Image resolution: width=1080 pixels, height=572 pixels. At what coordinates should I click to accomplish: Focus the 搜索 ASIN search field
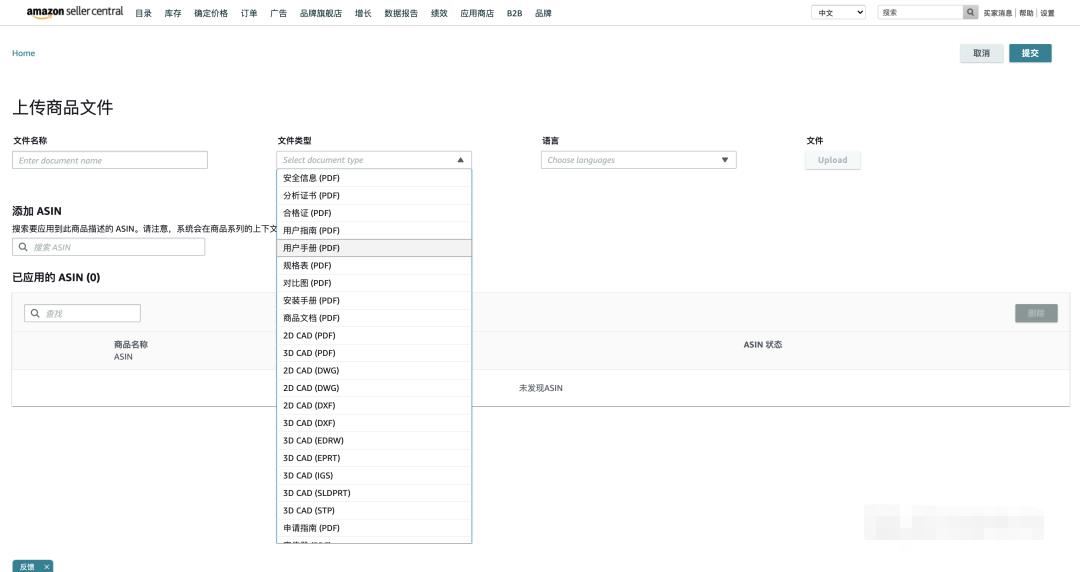(x=110, y=247)
